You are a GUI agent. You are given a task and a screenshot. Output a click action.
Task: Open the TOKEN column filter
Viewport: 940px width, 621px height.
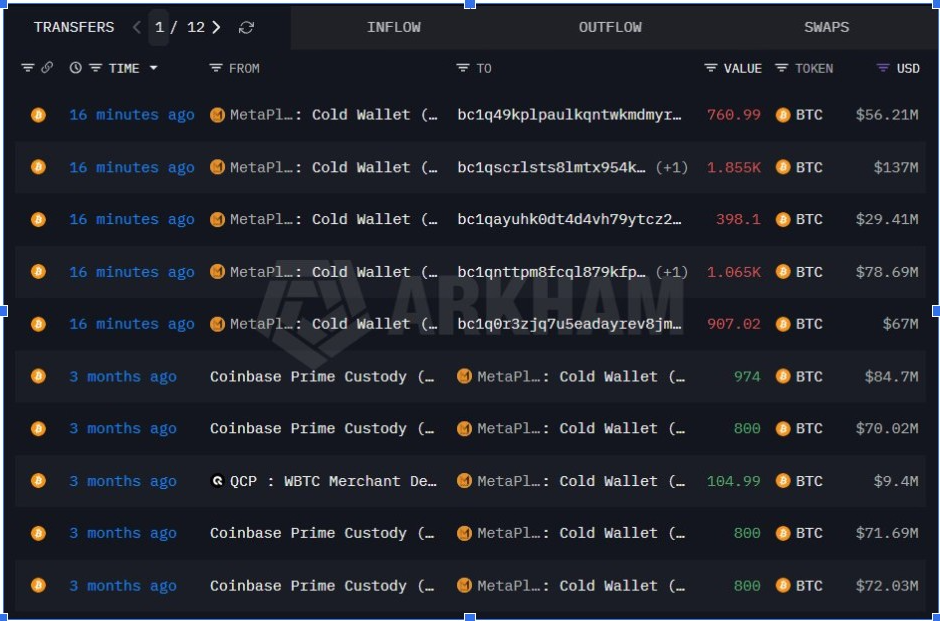click(x=781, y=68)
